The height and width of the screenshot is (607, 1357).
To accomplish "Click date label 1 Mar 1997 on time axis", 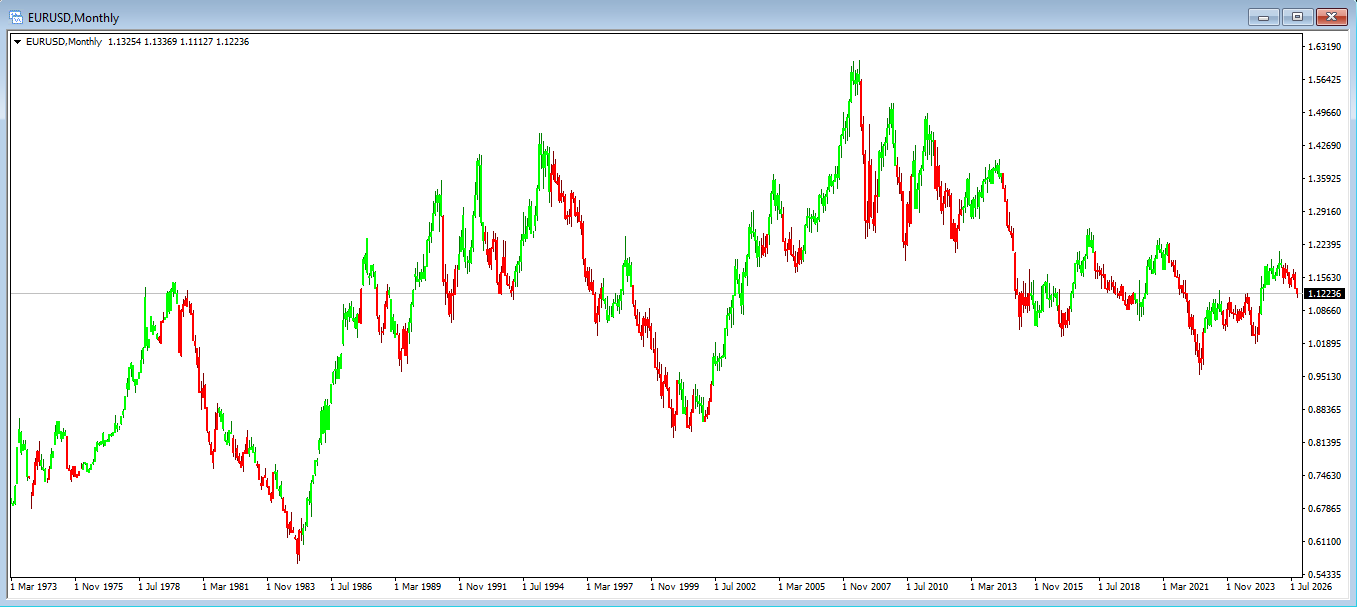I will (611, 587).
